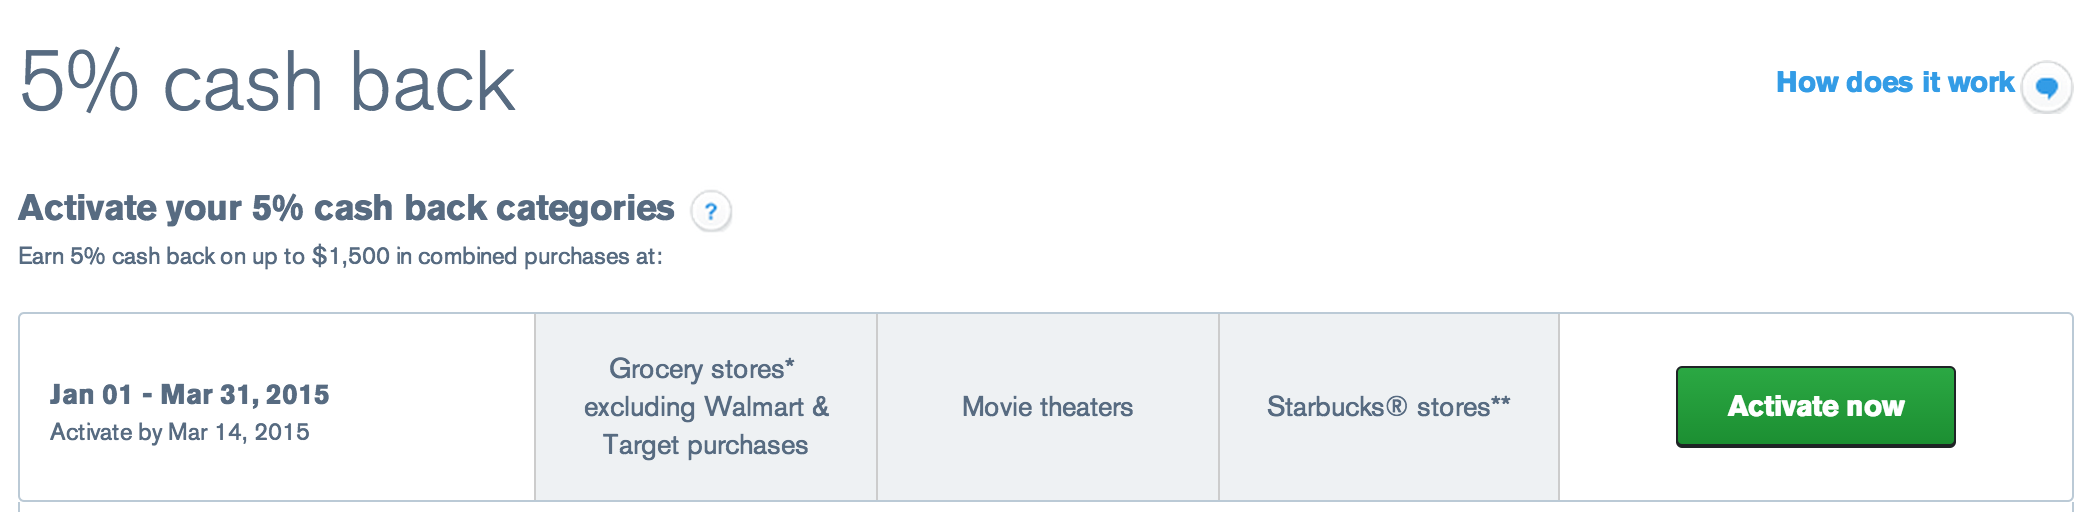The image size is (2090, 512).
Task: Click the registered trademark symbol after Starbucks
Action: coord(1397,407)
